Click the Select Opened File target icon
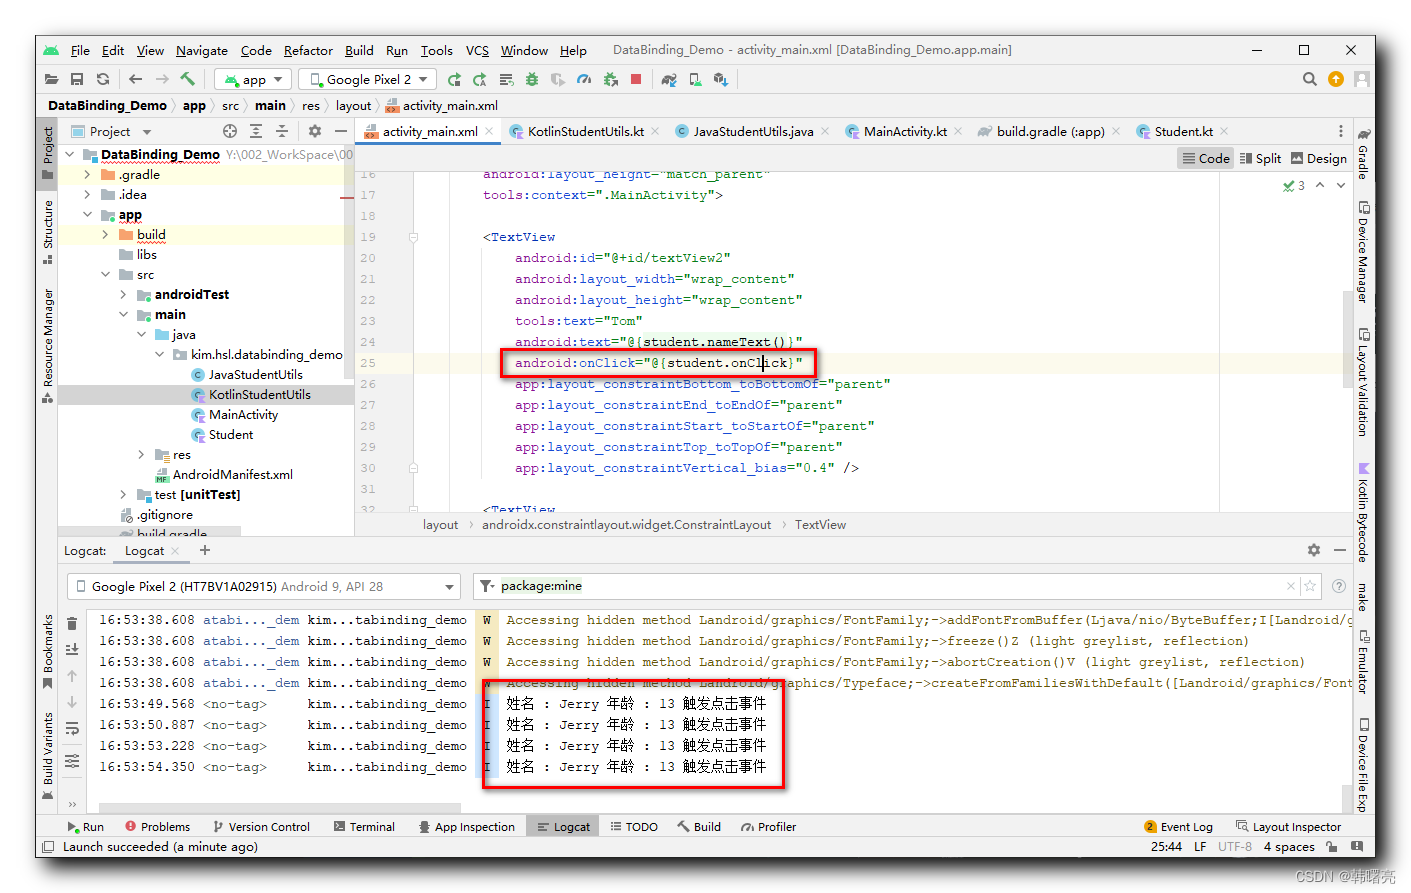Image resolution: width=1411 pixels, height=893 pixels. pos(230,131)
